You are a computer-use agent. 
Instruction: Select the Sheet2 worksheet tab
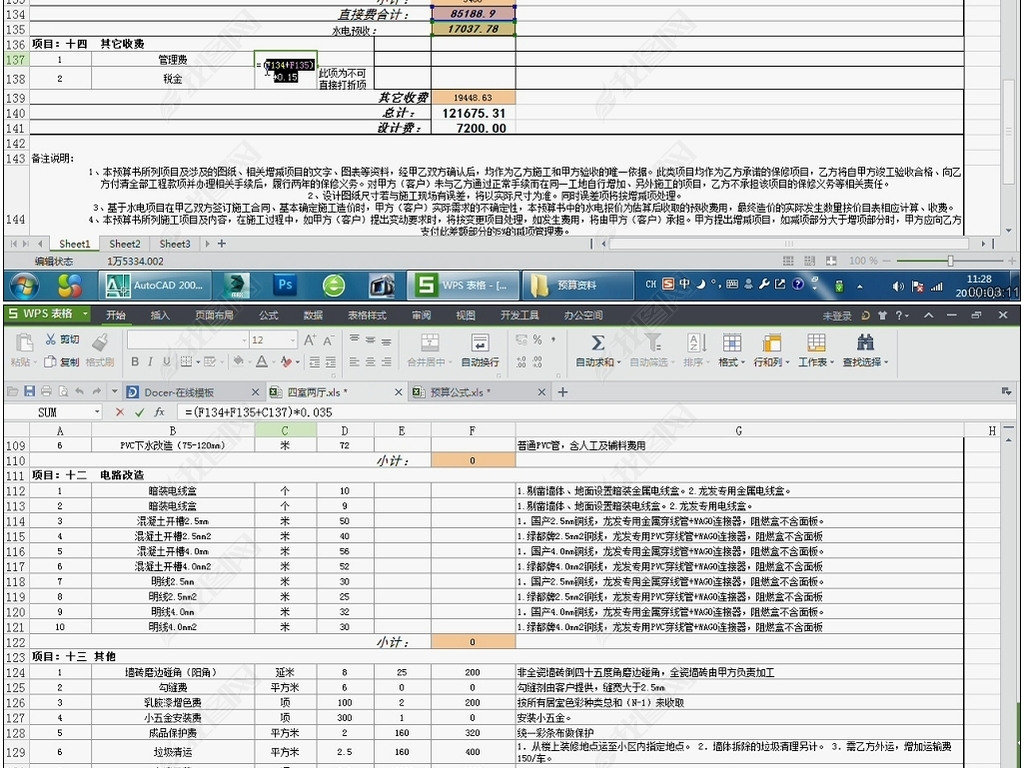(x=125, y=243)
